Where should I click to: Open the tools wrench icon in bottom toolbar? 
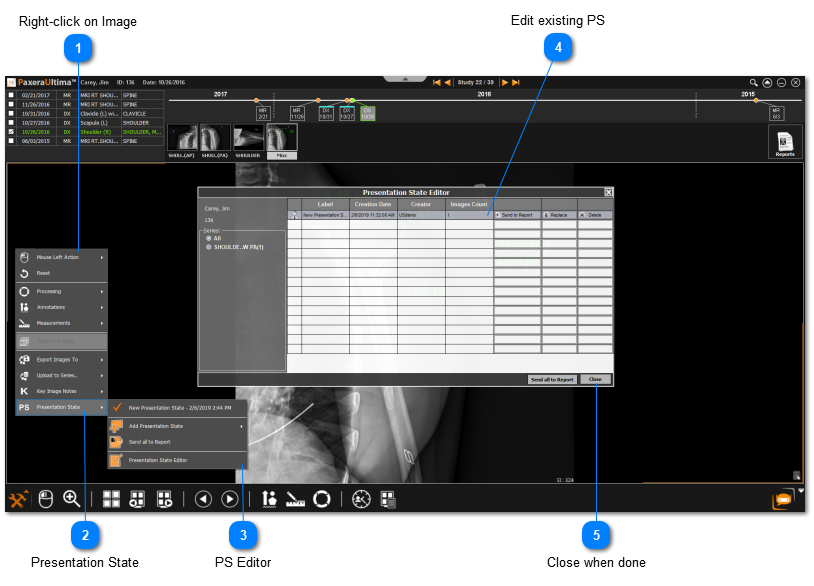18,498
